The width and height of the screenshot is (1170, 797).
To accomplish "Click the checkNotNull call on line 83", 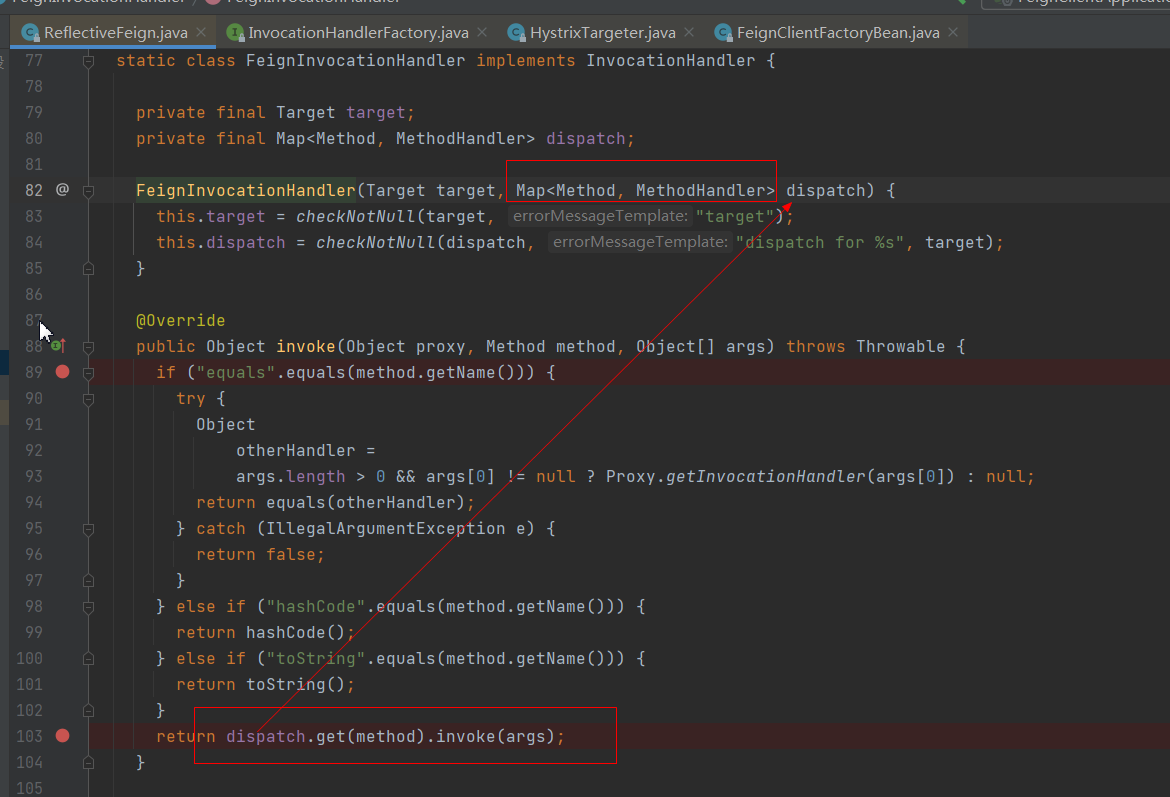I will 355,216.
